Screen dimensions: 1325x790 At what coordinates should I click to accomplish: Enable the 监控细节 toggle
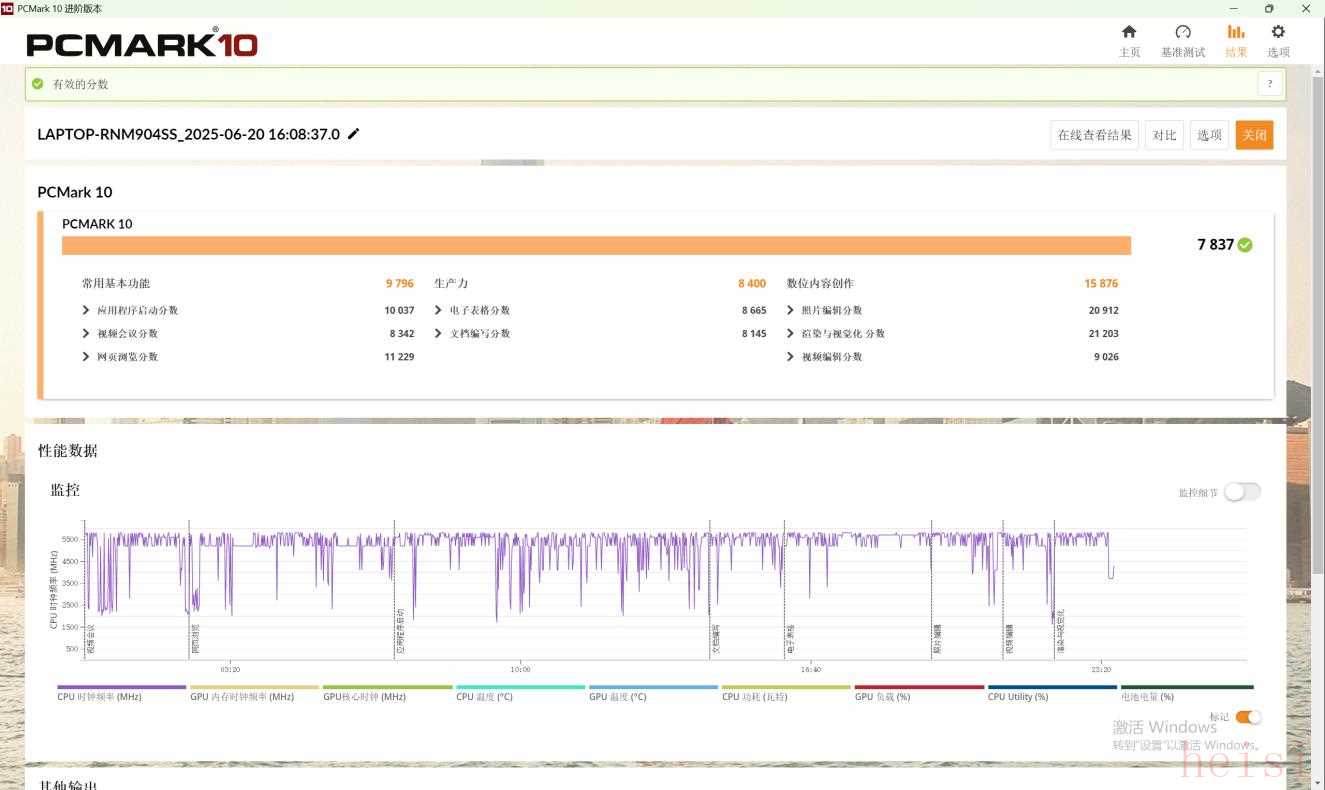(1242, 492)
